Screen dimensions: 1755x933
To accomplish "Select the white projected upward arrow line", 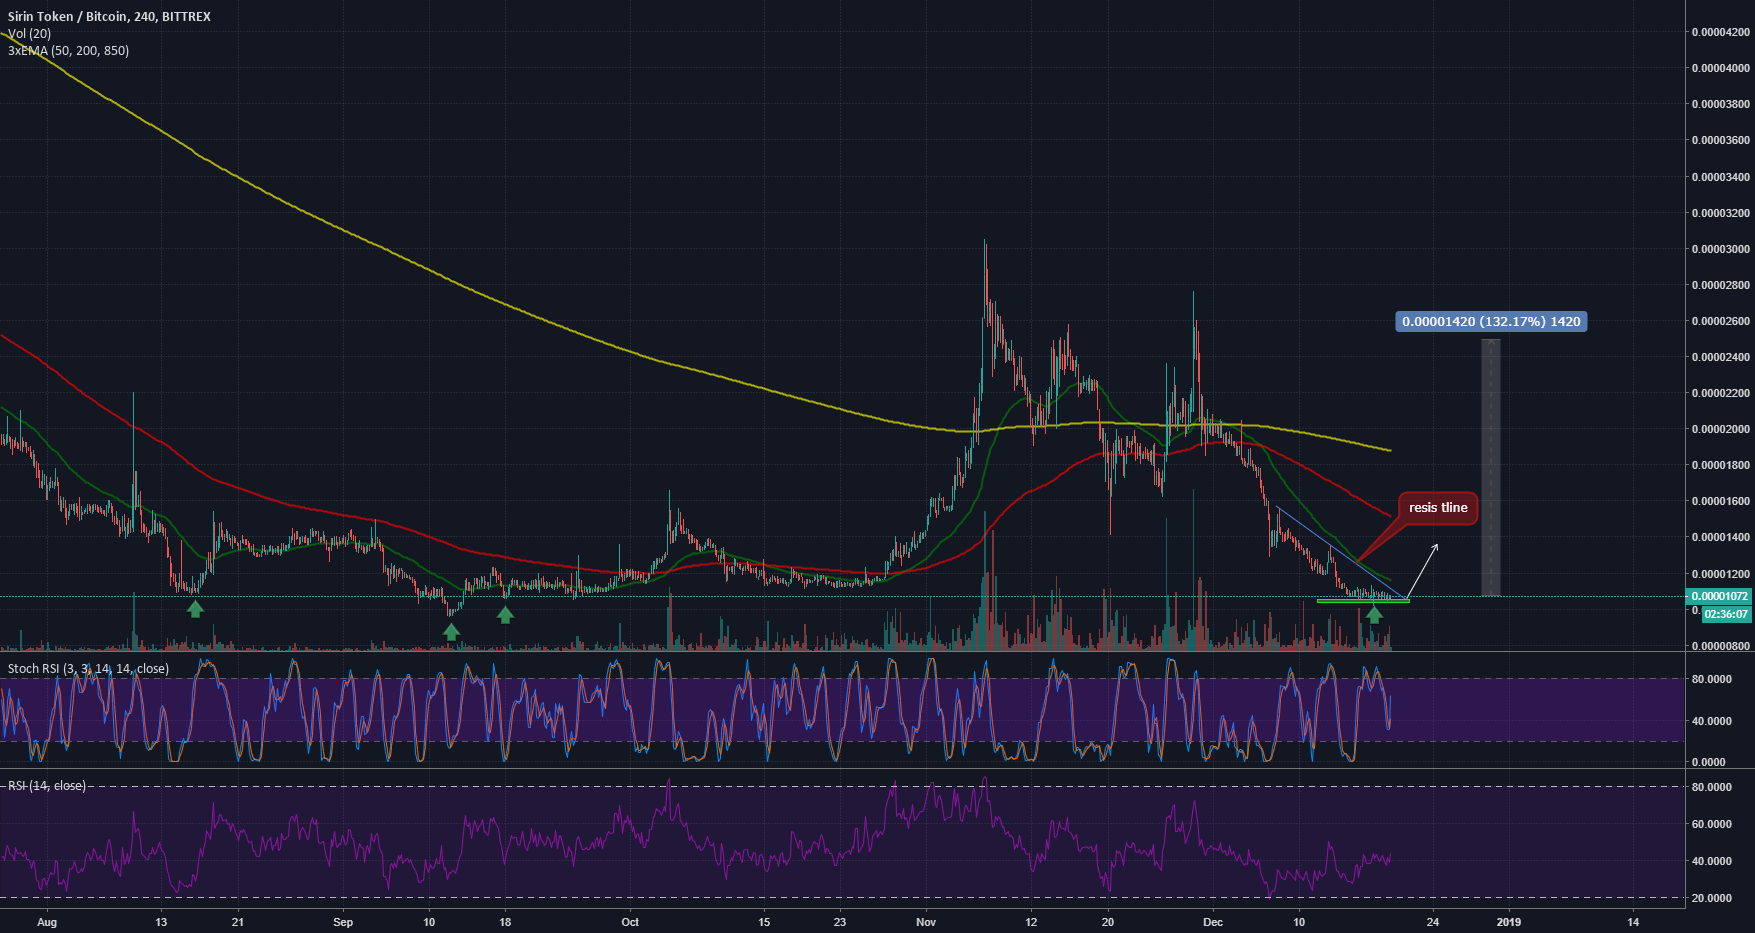I will [1423, 571].
